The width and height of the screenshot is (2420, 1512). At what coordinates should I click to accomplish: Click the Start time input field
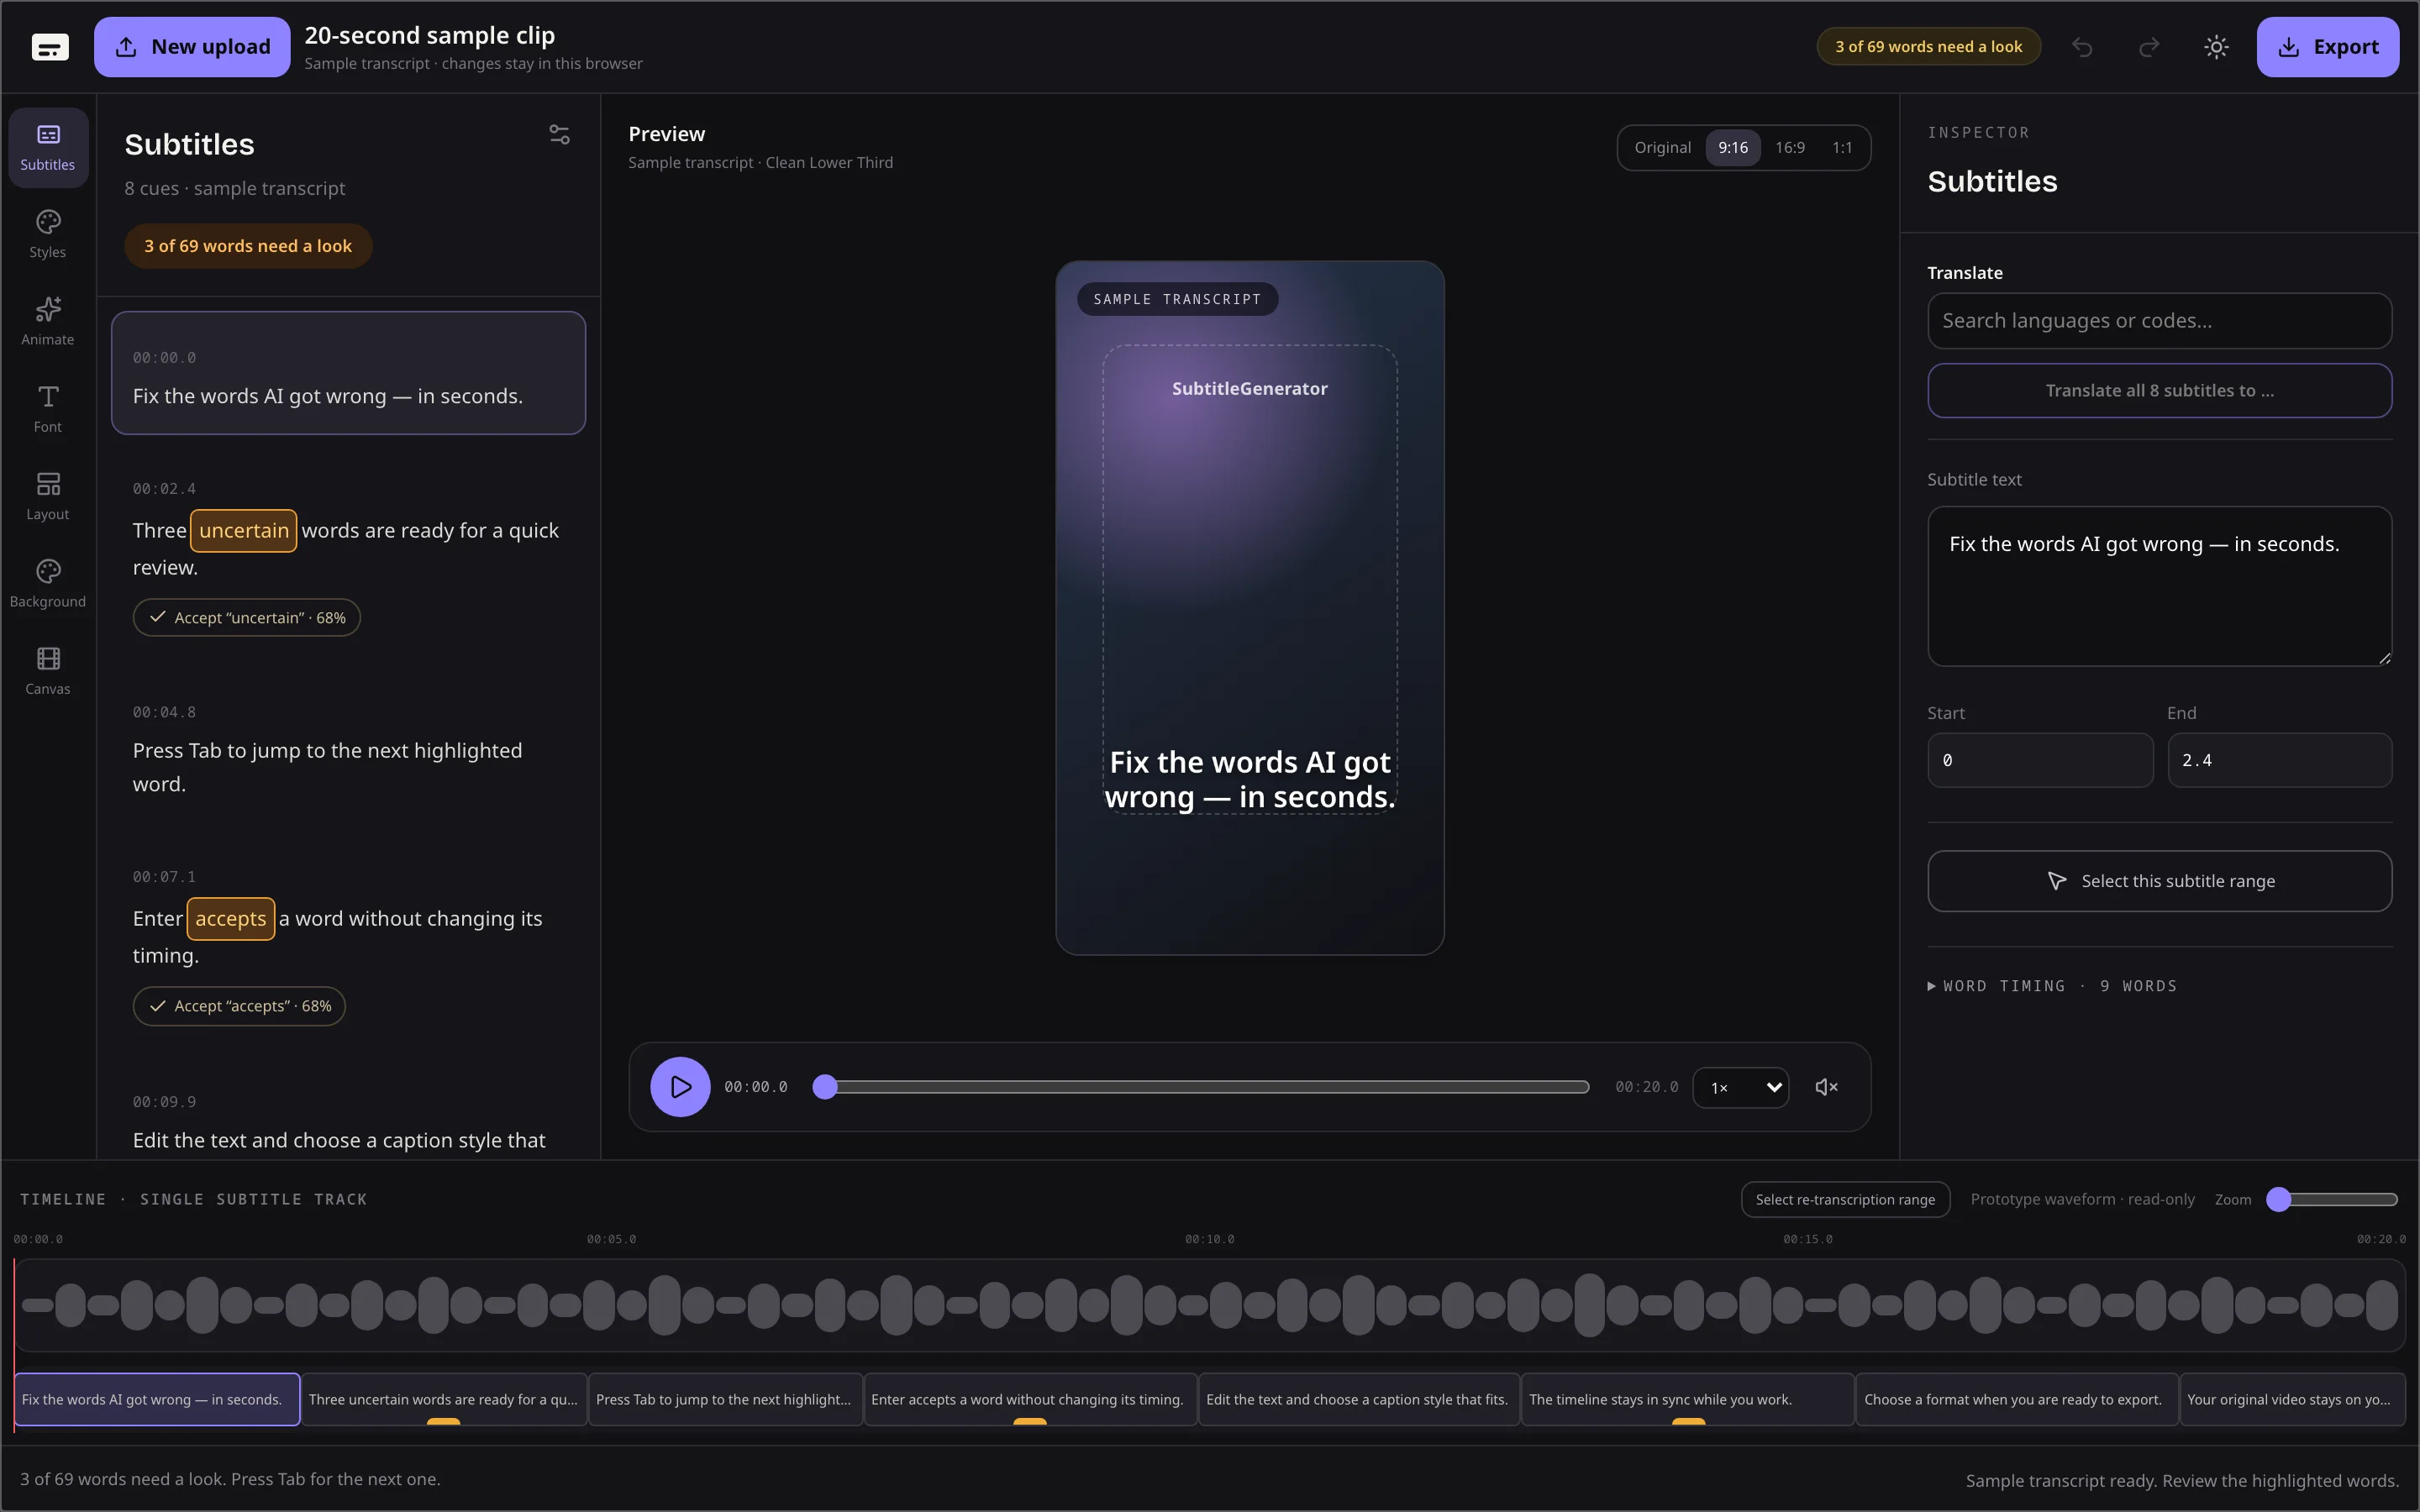pyautogui.click(x=2040, y=760)
